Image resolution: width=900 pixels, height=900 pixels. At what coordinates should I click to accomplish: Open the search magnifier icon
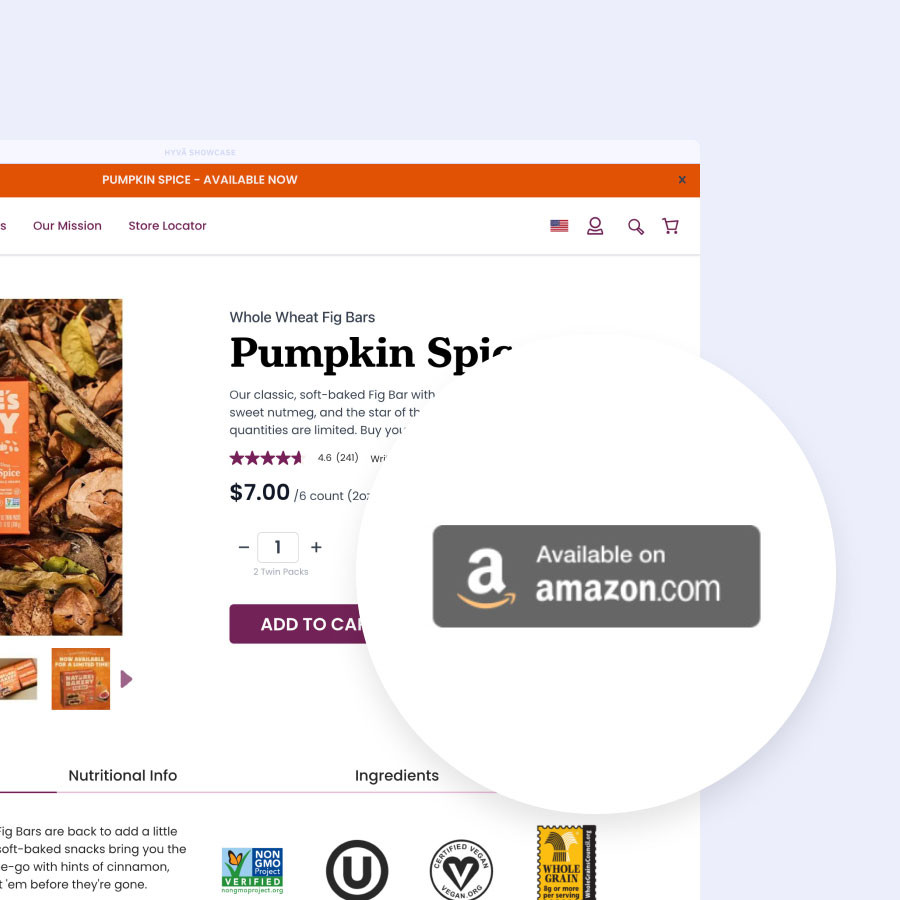[x=635, y=226]
